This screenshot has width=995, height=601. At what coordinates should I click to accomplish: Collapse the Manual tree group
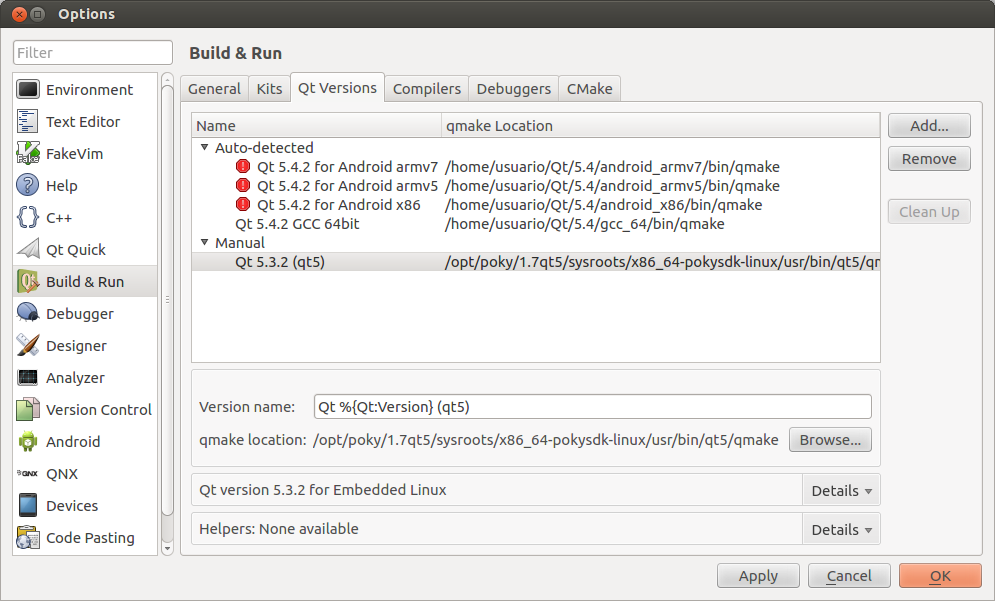pyautogui.click(x=204, y=243)
